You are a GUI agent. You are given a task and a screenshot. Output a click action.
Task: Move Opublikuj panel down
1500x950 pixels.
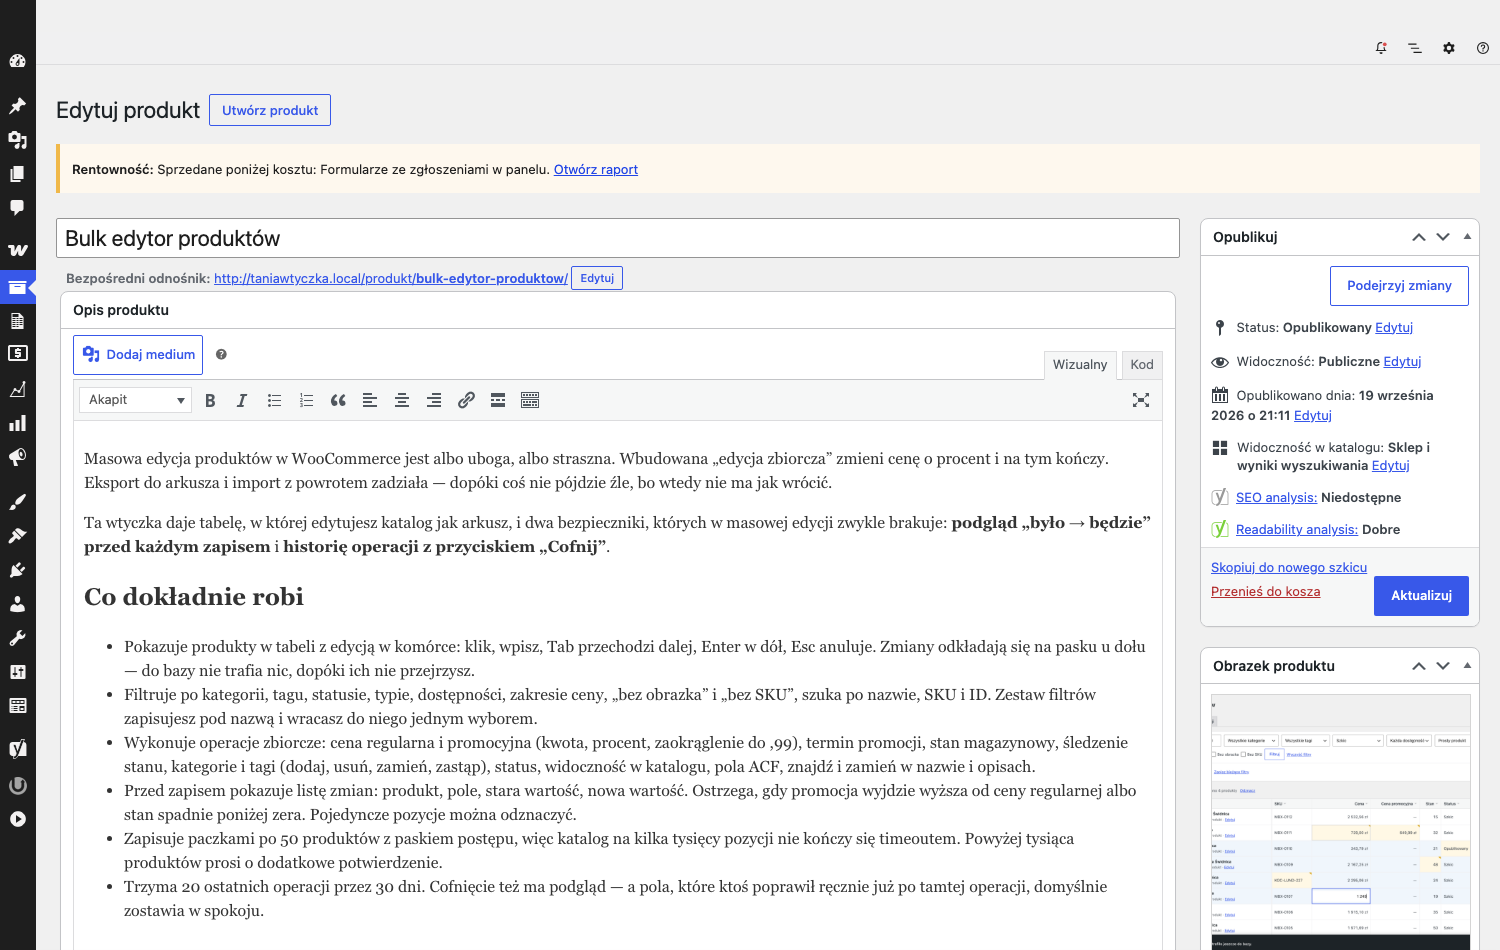click(x=1443, y=237)
